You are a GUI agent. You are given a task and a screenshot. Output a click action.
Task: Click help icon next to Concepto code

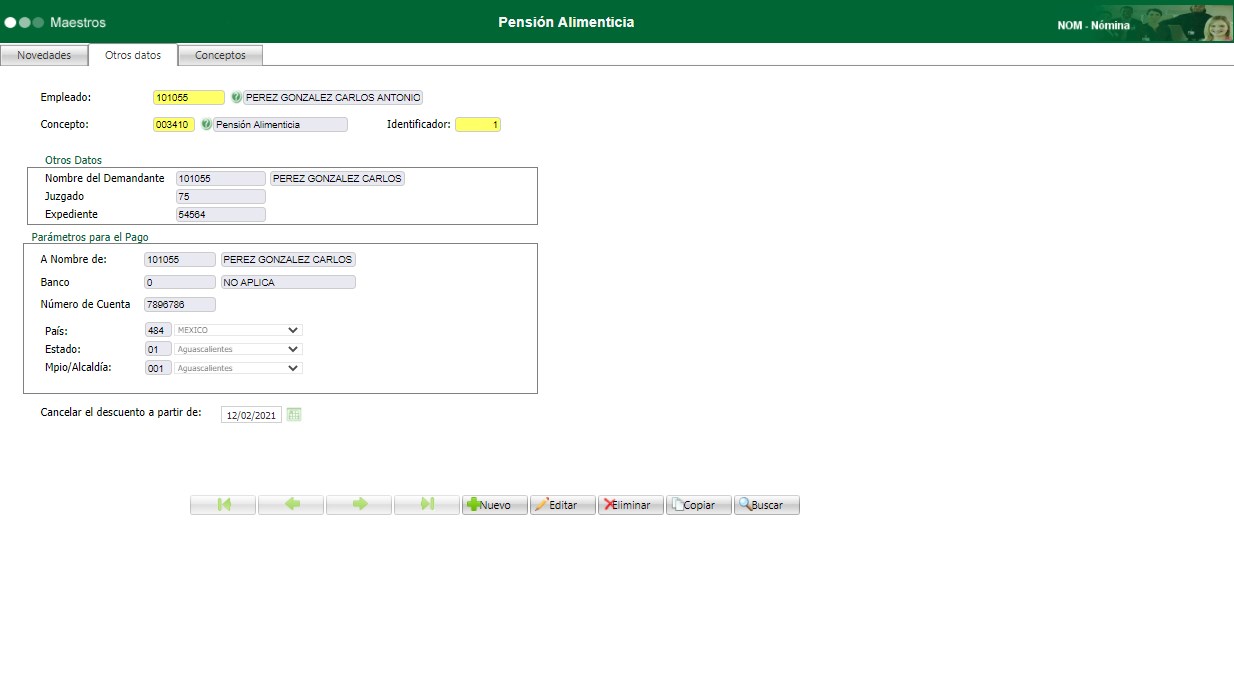click(x=207, y=125)
